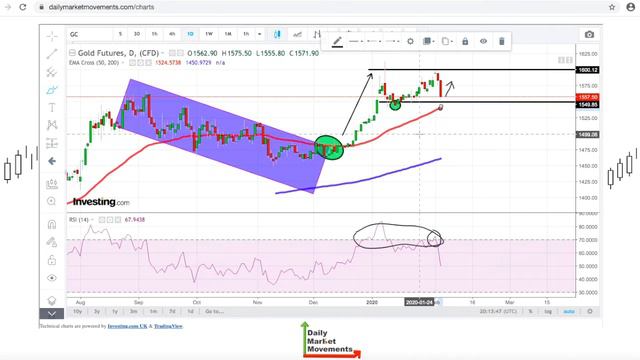This screenshot has height=360, width=640.
Task: Zoom chart to the 7d range
Action: pos(172,311)
